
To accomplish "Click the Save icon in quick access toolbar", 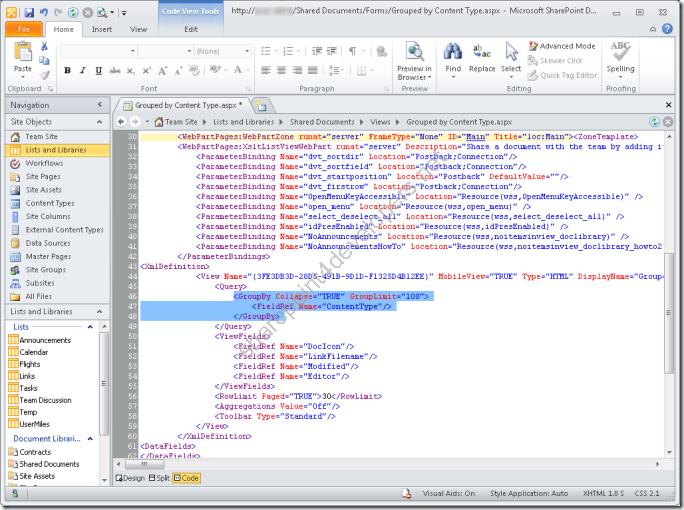I will click(x=29, y=13).
